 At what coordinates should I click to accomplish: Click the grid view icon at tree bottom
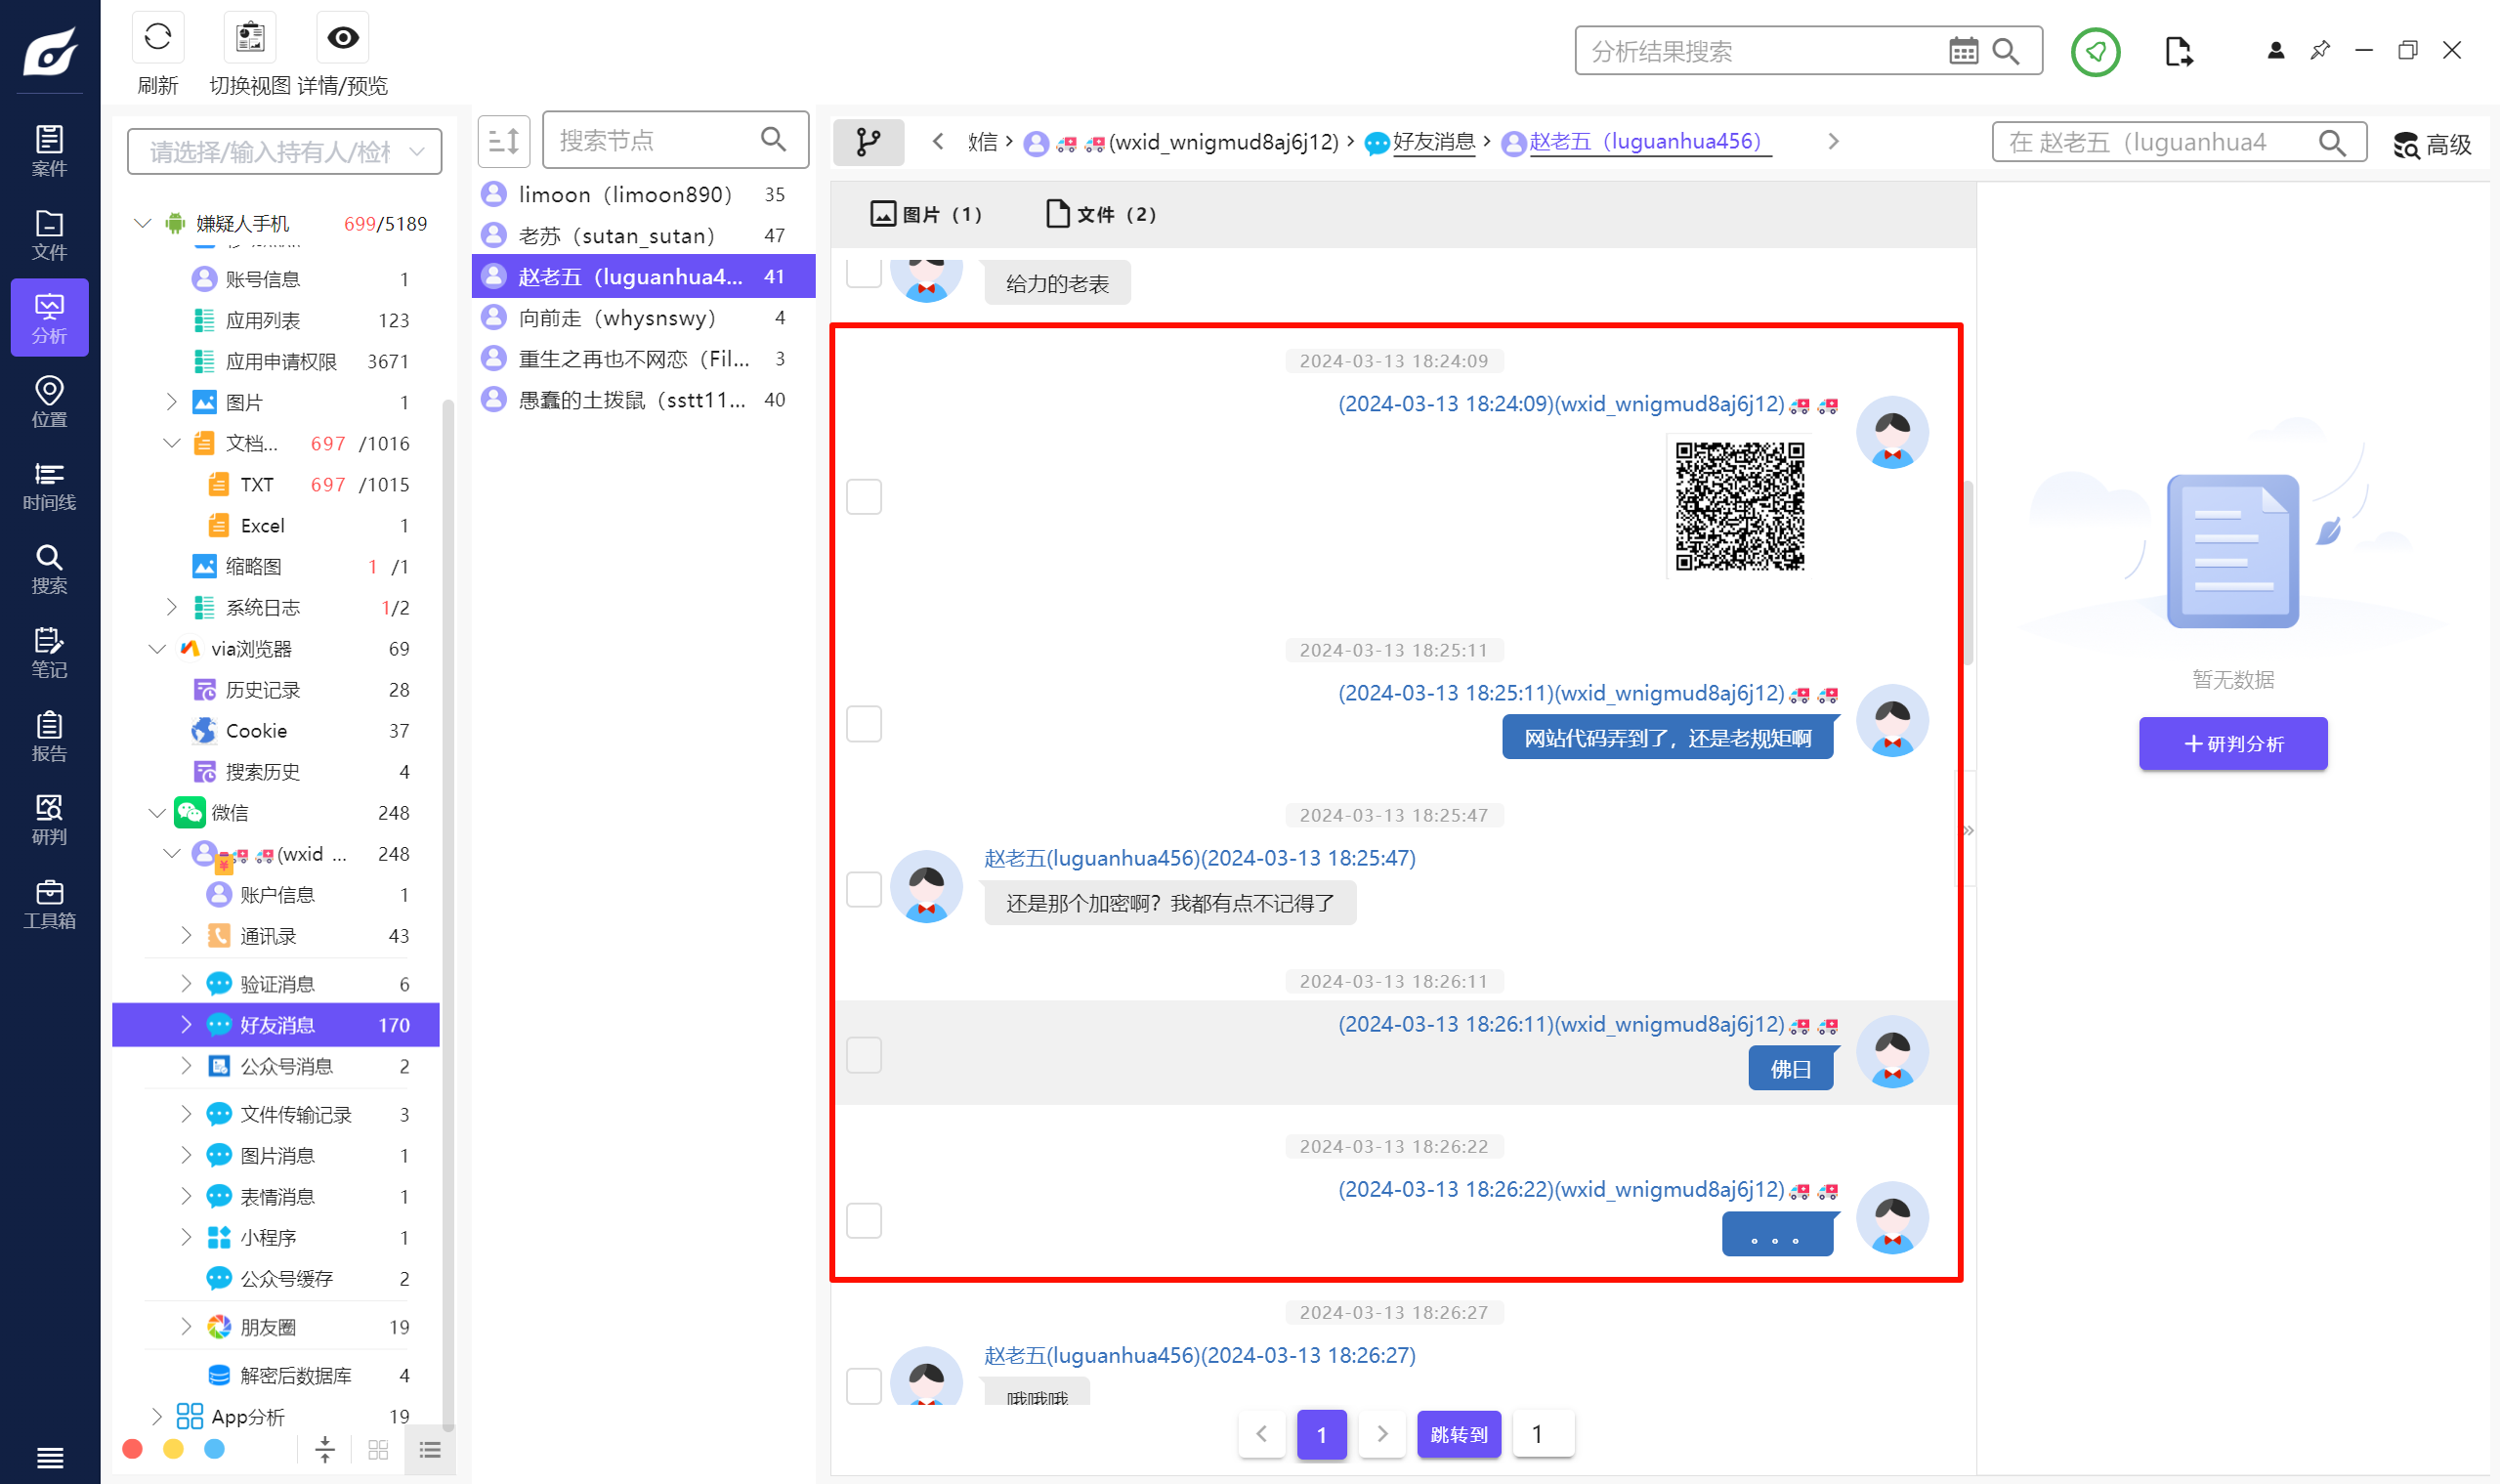[x=378, y=1449]
